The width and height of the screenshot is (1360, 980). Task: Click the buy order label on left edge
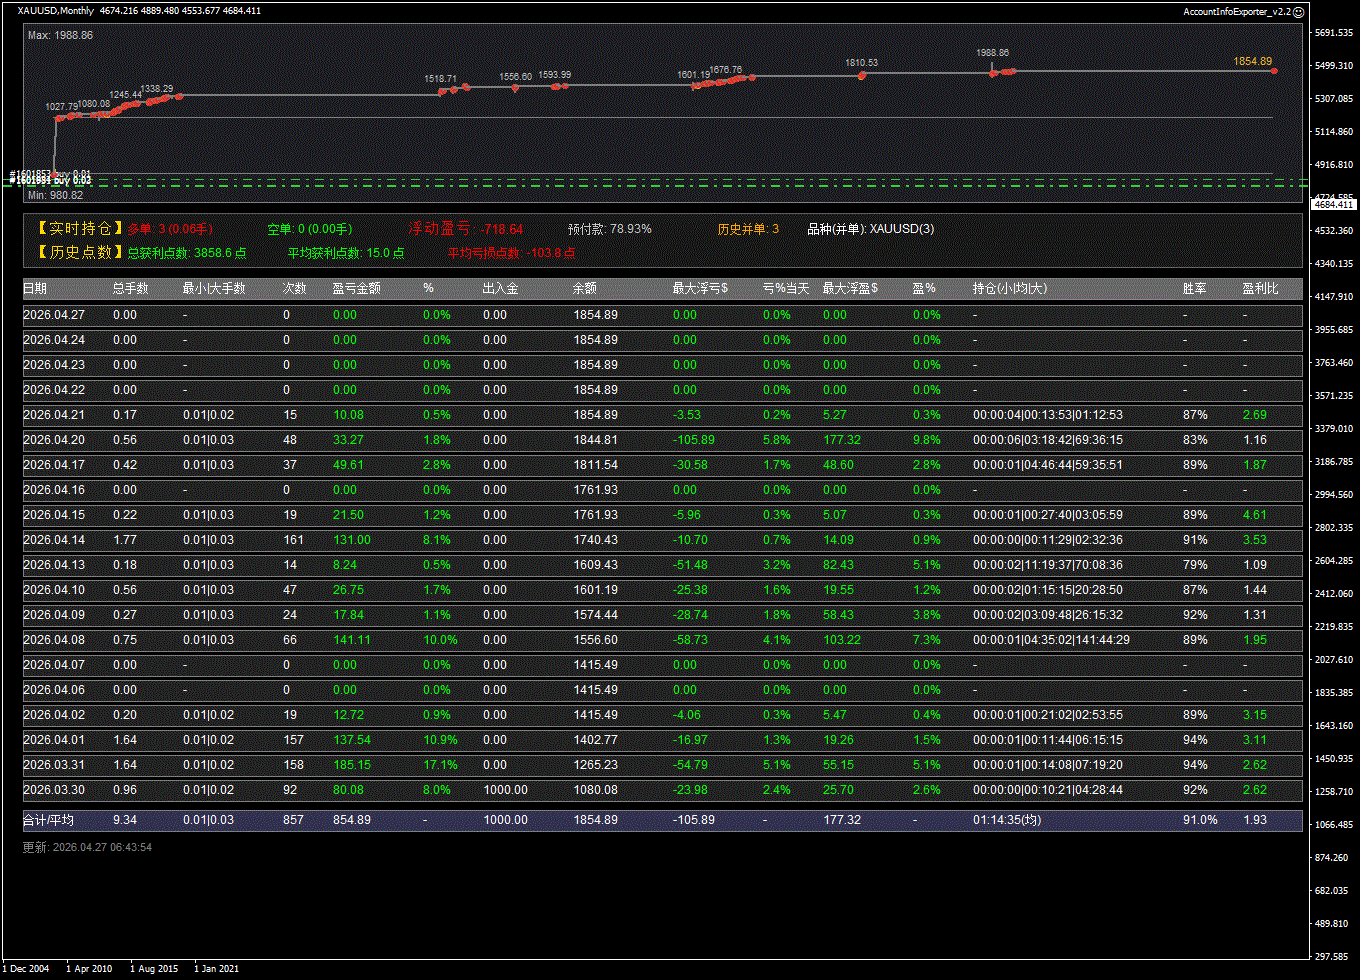pyautogui.click(x=50, y=177)
